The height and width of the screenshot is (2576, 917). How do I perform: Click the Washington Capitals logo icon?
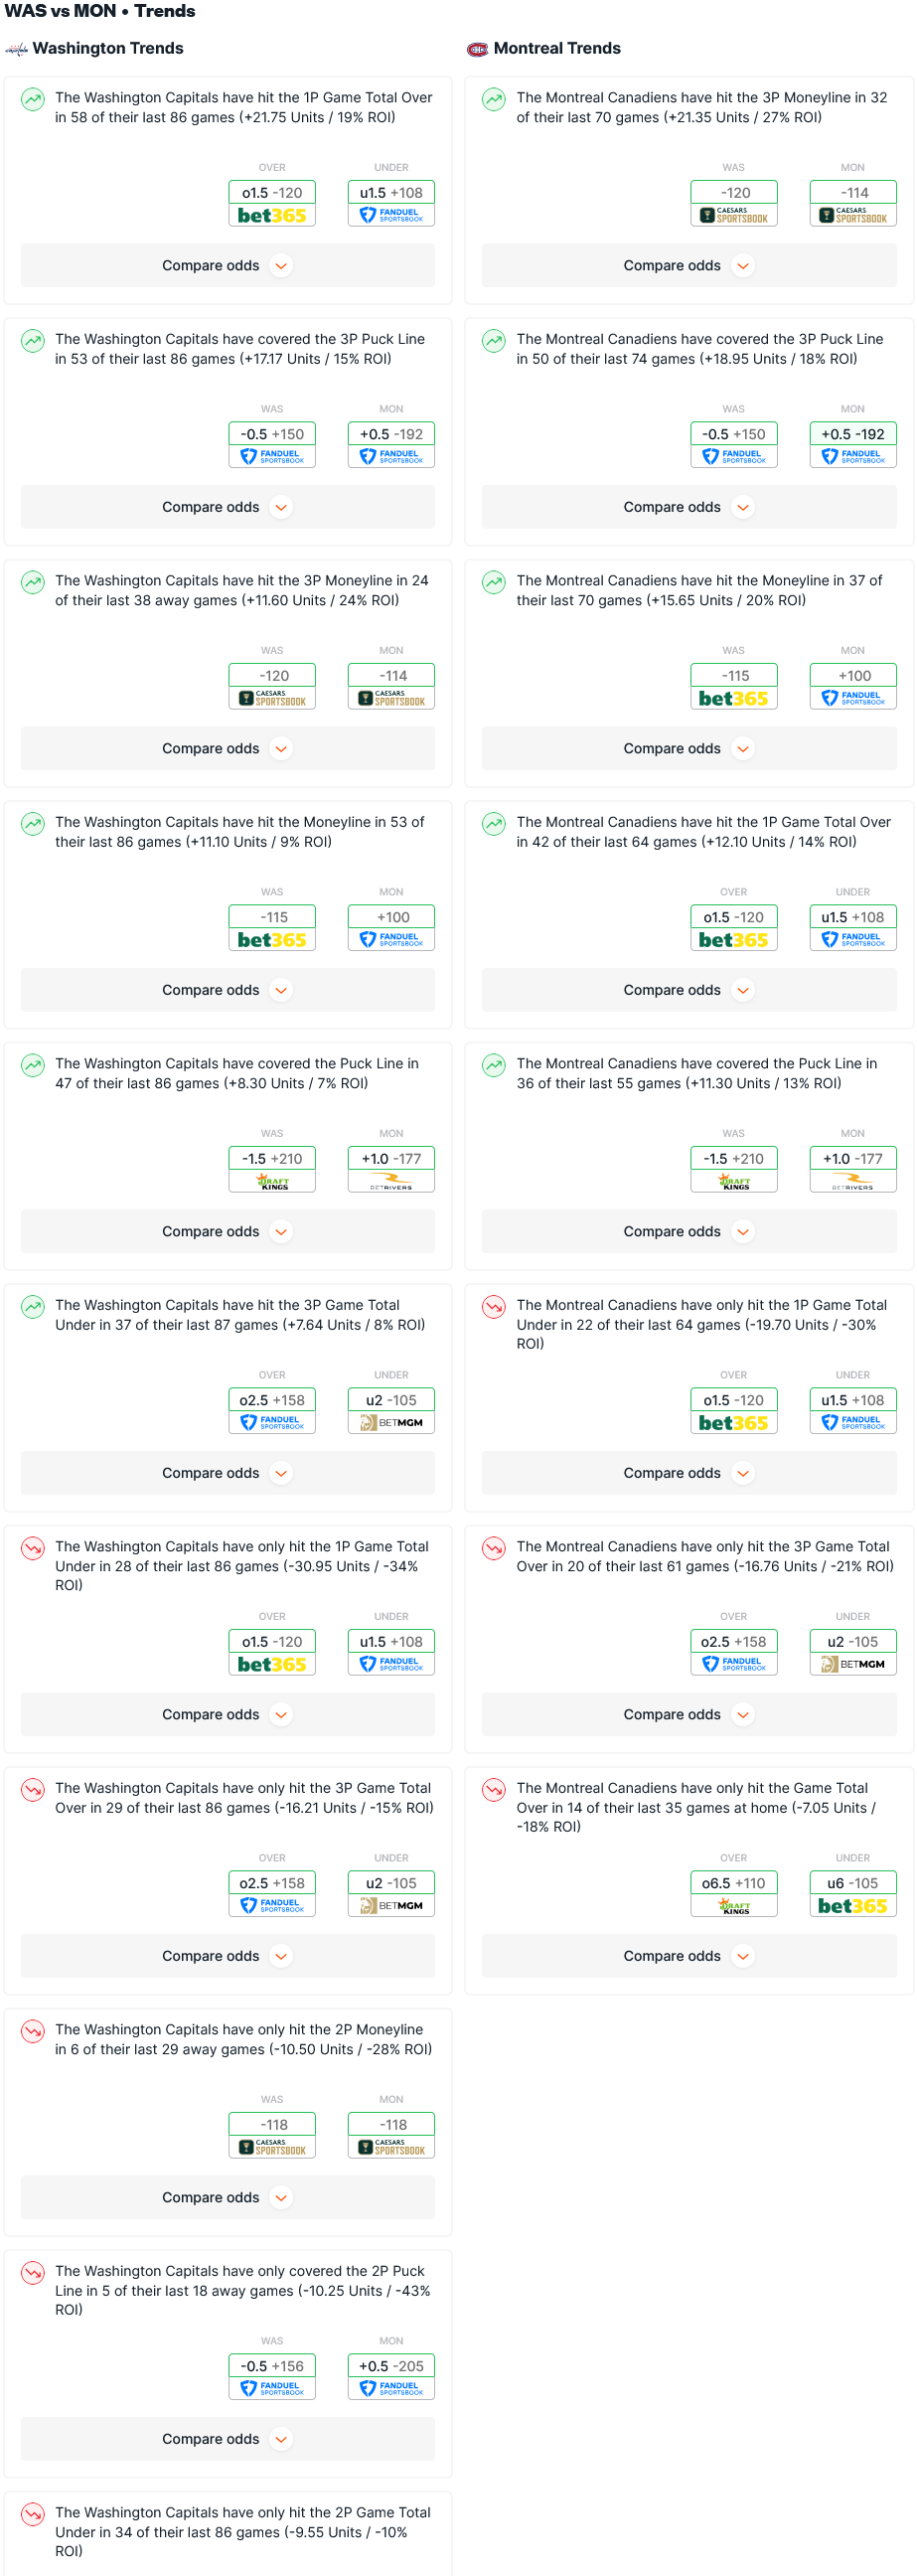[x=16, y=49]
